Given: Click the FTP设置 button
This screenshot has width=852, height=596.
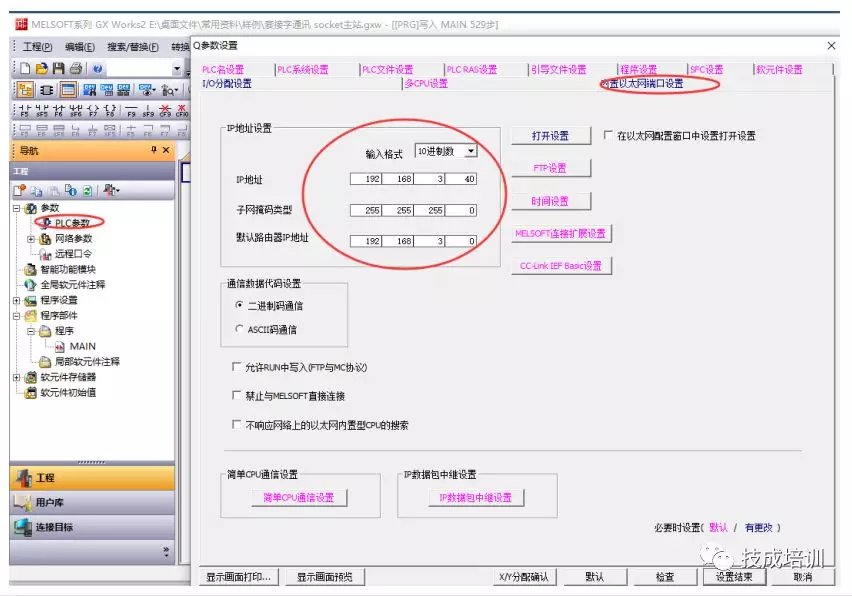Looking at the screenshot, I should (x=550, y=168).
